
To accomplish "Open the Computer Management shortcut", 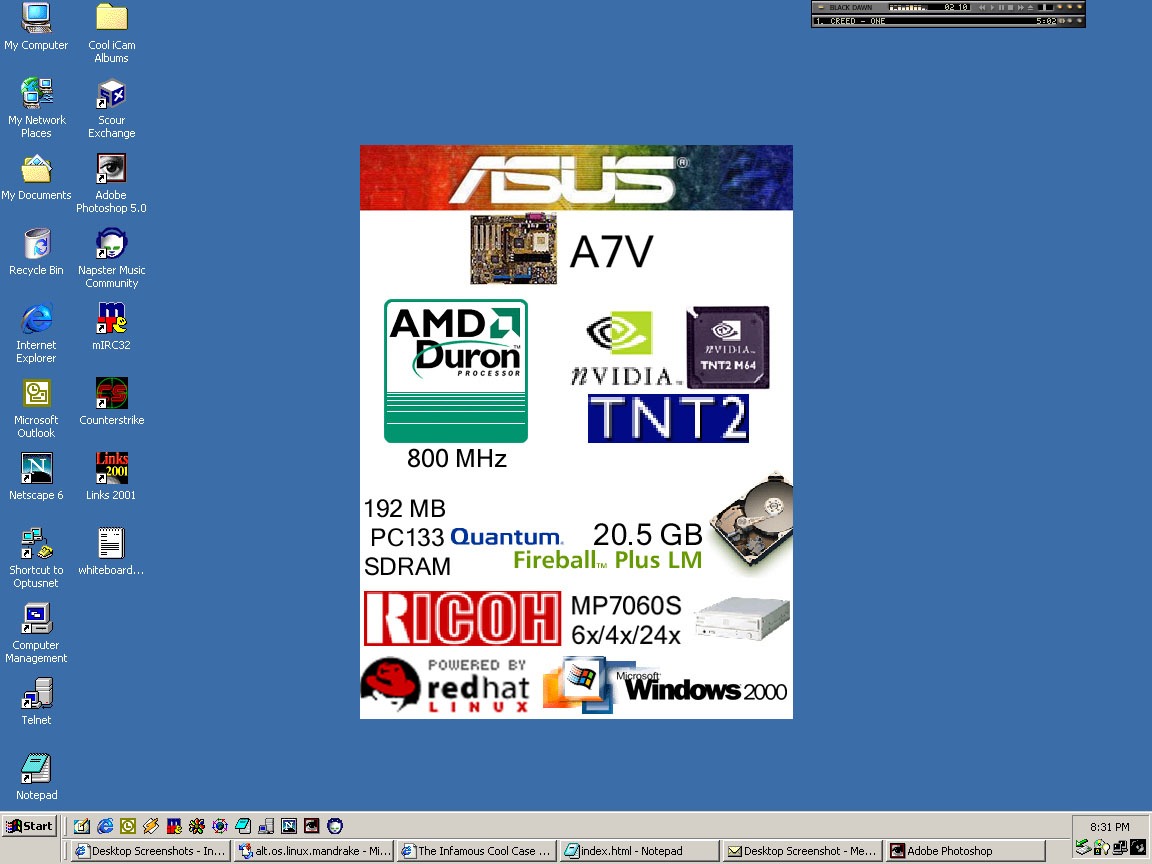I will [x=36, y=619].
